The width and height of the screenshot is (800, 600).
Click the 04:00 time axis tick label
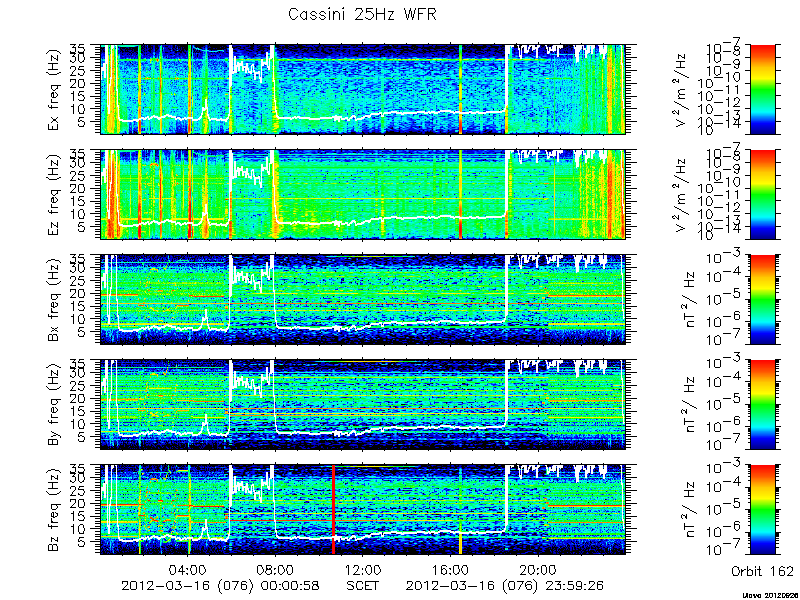(x=188, y=569)
